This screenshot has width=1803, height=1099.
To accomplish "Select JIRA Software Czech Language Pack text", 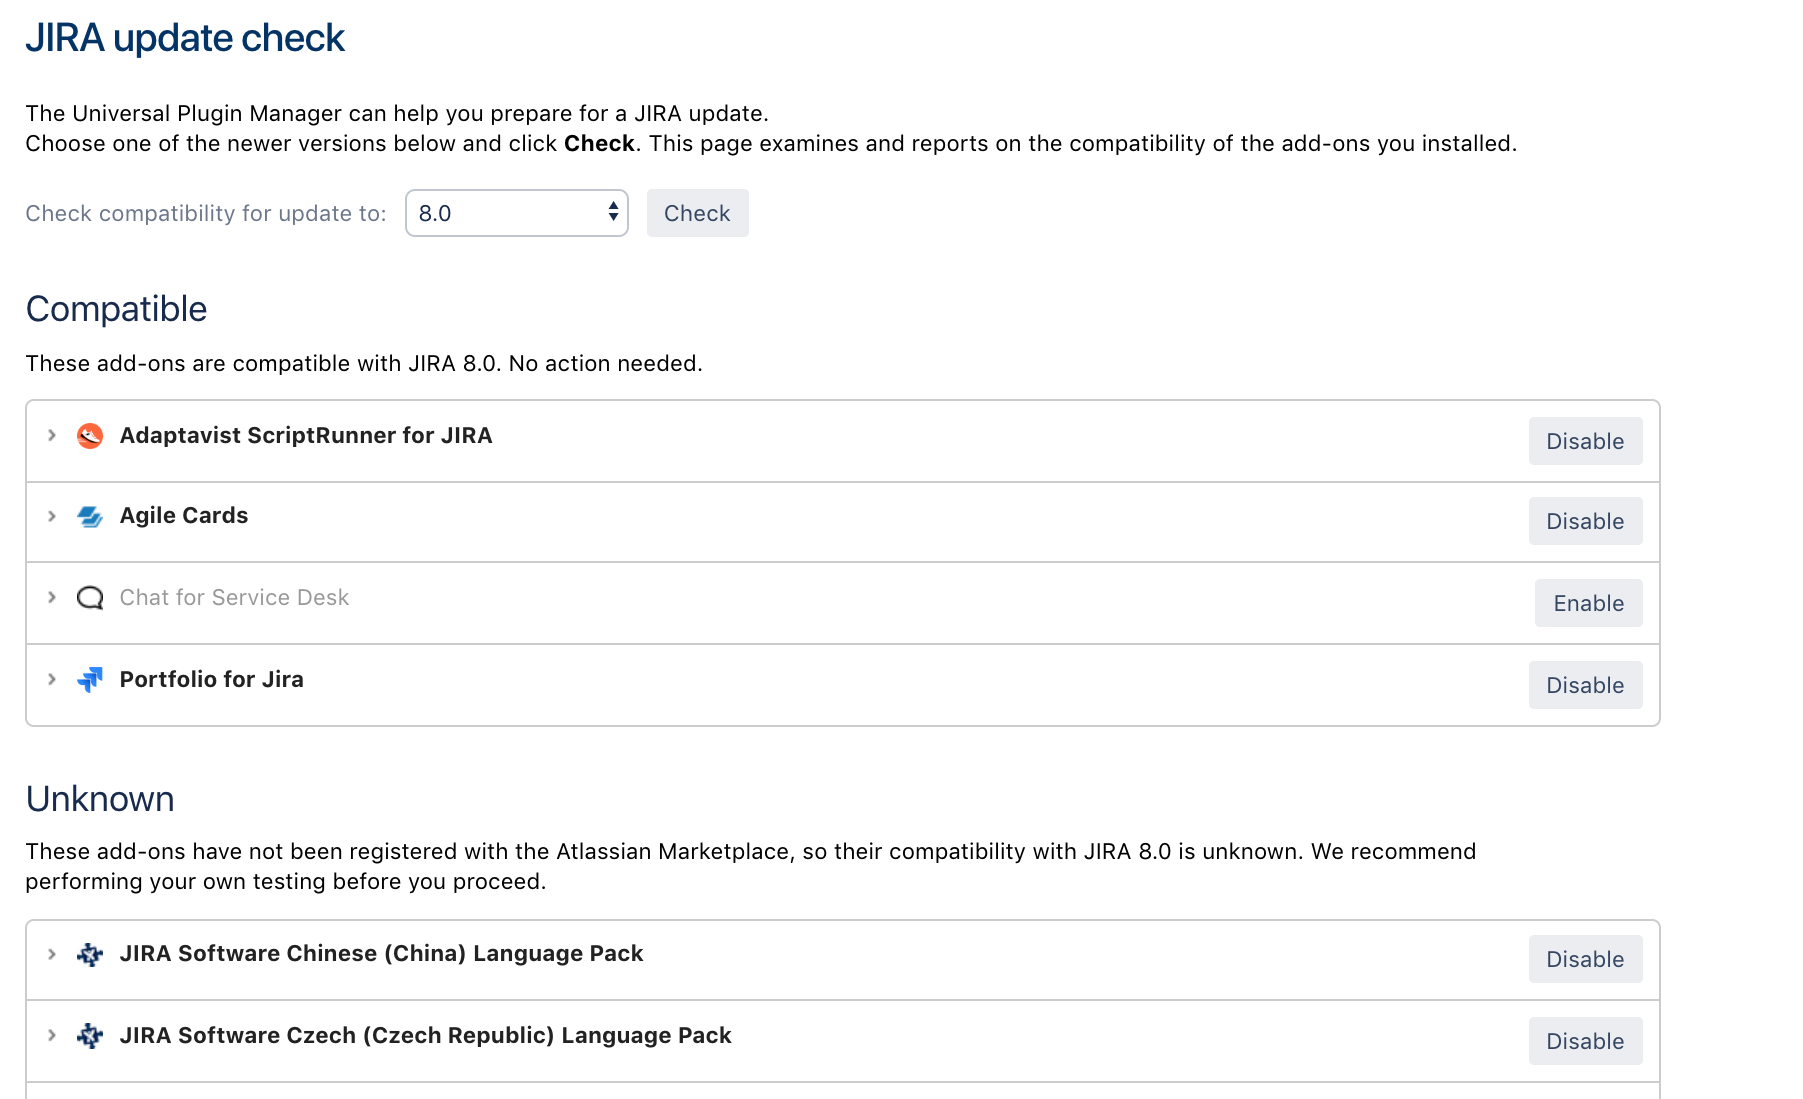I will click(426, 1036).
